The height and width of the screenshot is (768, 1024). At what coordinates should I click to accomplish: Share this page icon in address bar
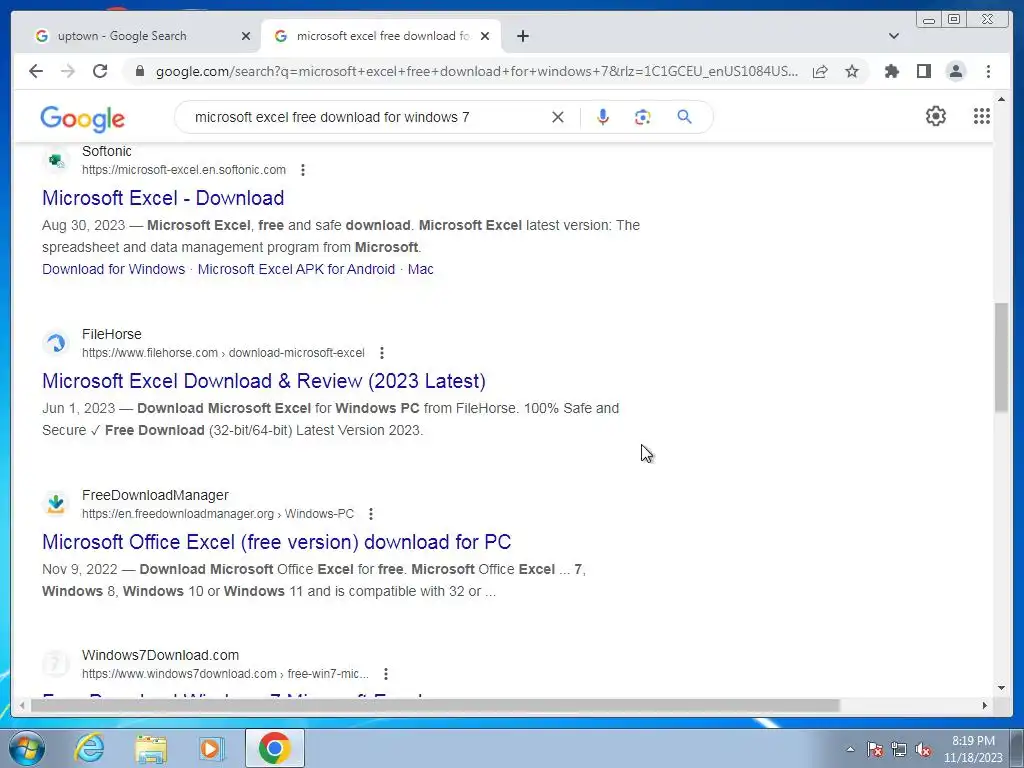click(x=820, y=72)
